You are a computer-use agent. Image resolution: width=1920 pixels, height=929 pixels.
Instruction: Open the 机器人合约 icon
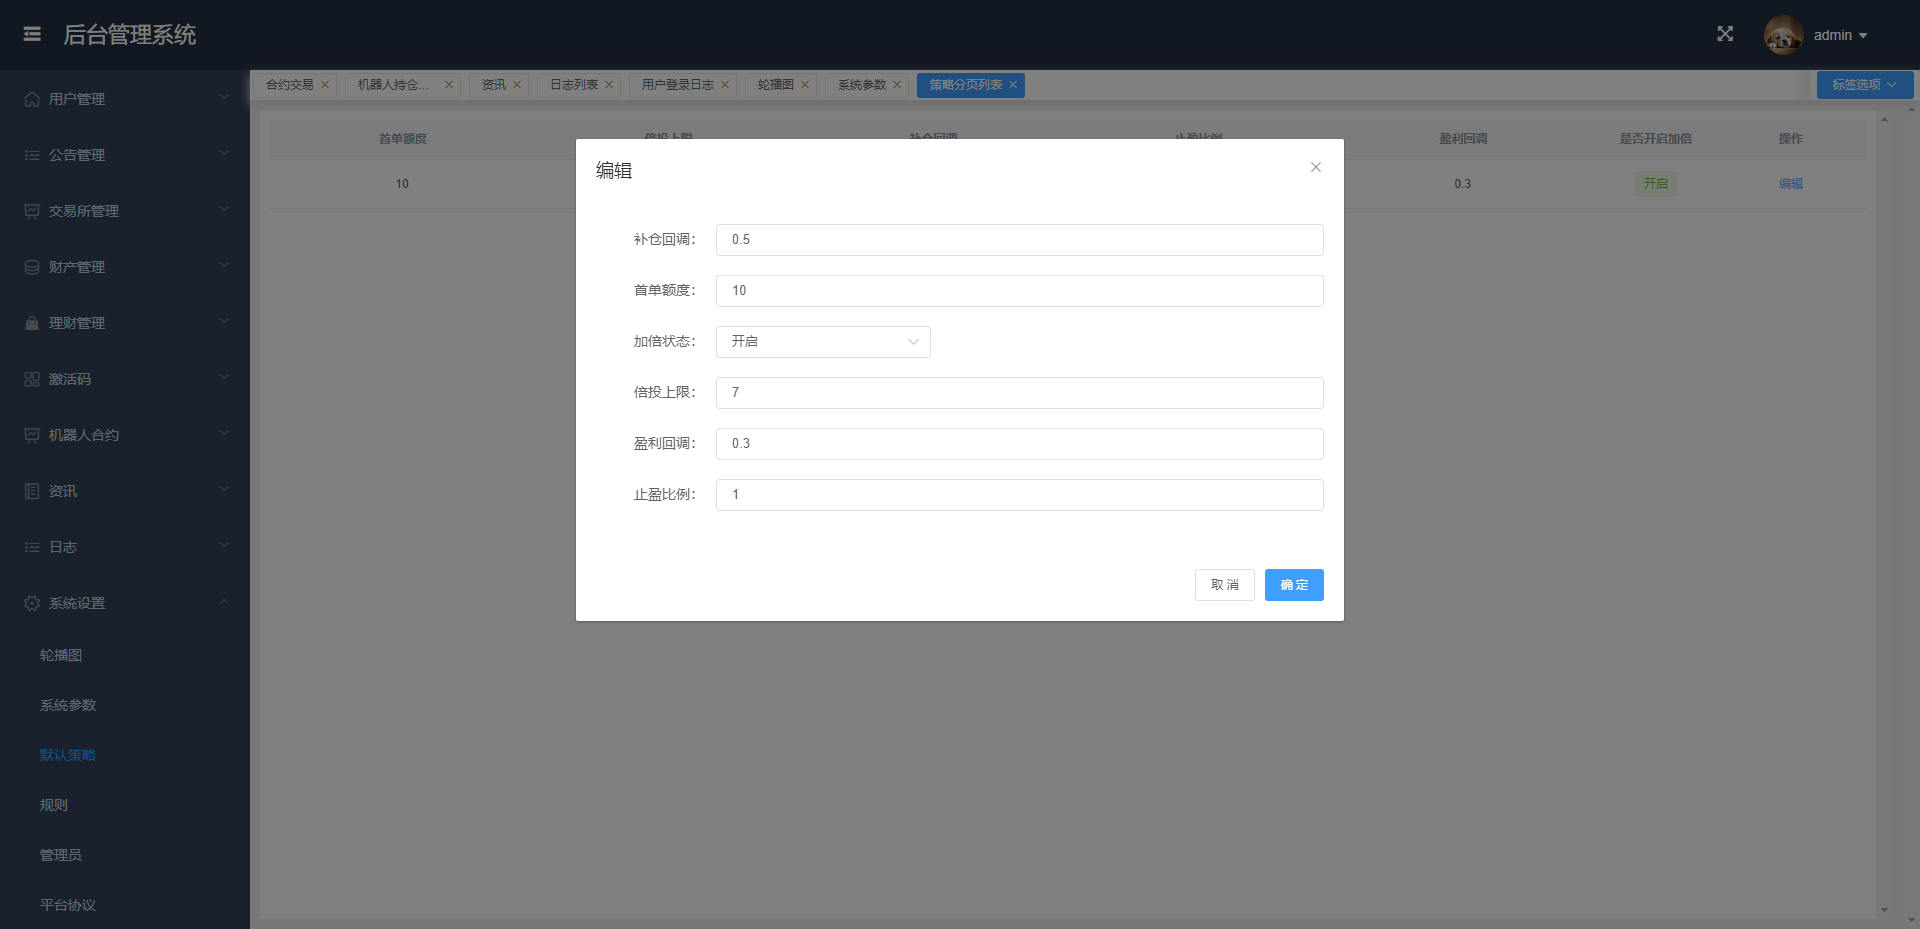coord(30,435)
